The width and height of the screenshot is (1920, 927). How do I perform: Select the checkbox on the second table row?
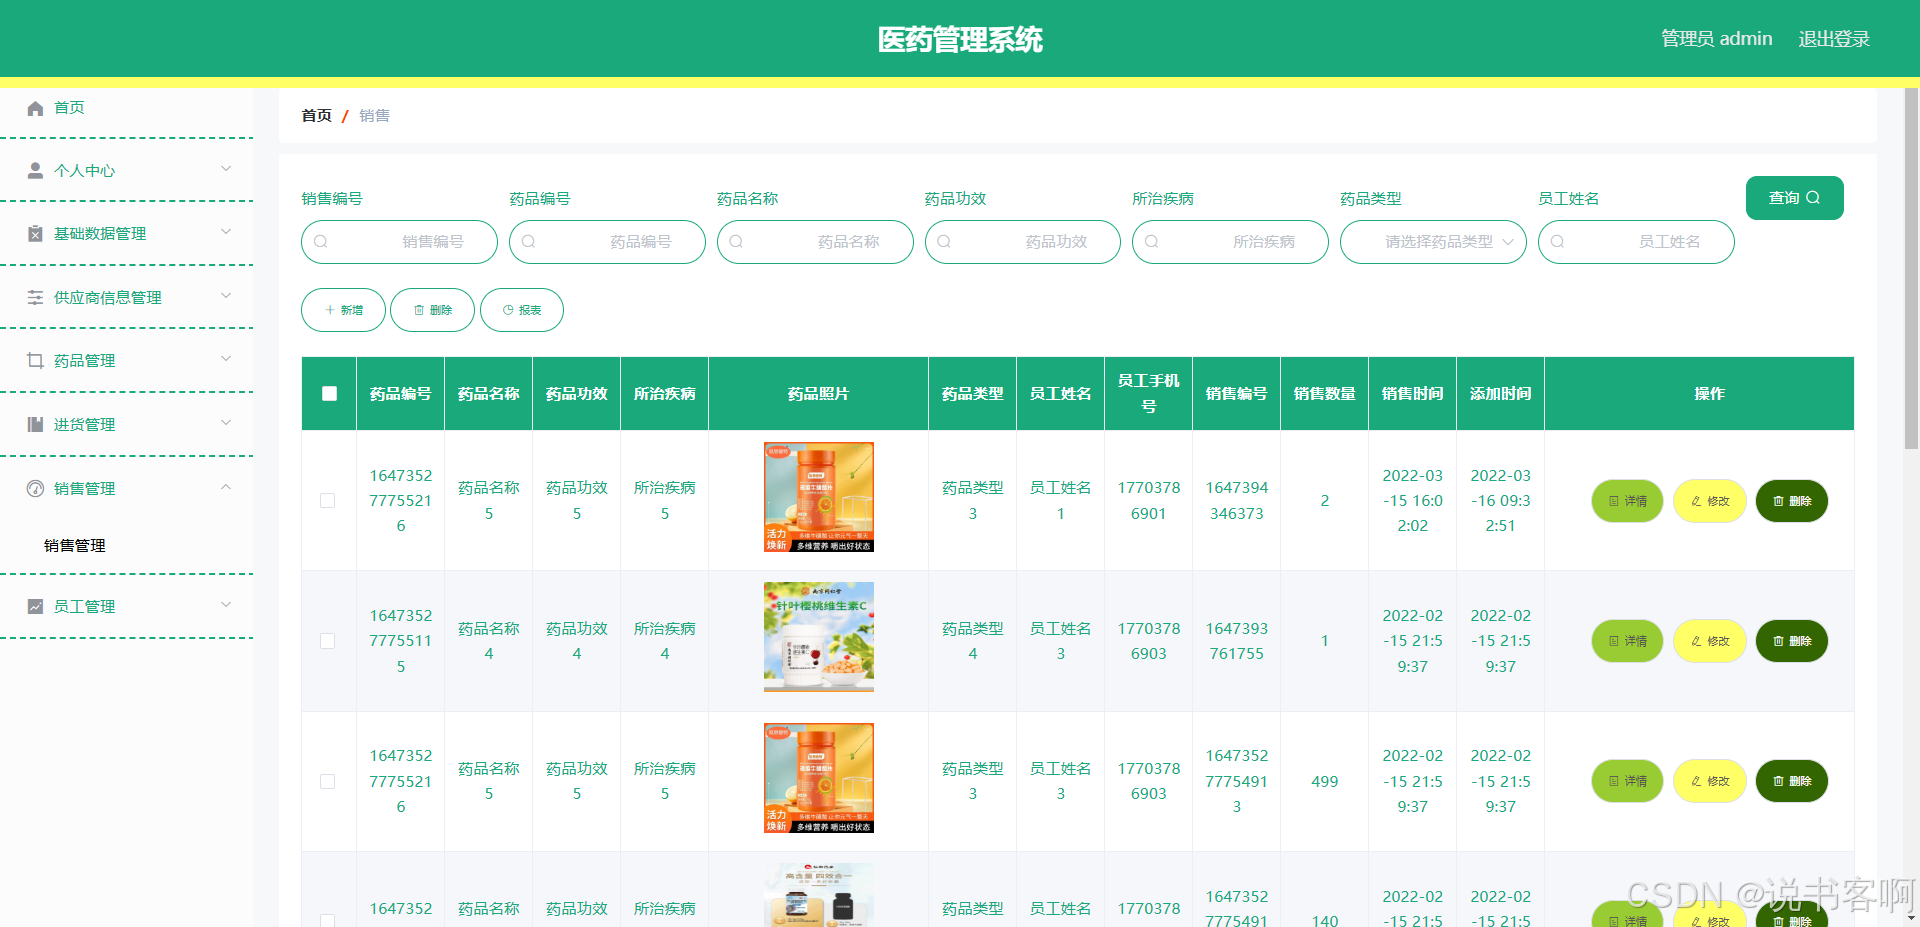tap(327, 641)
